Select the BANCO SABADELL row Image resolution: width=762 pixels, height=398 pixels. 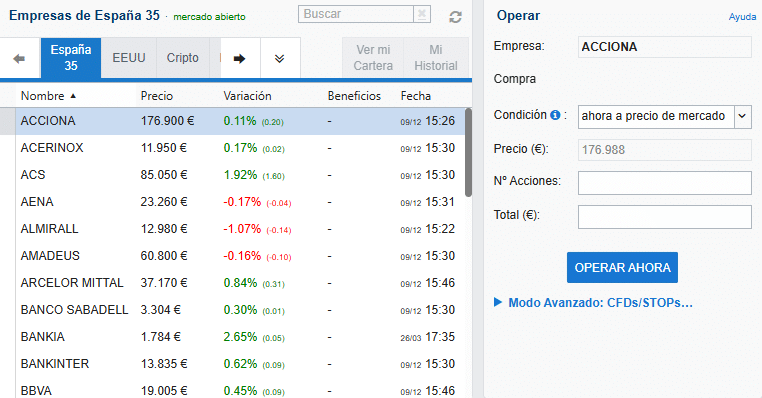pos(232,310)
